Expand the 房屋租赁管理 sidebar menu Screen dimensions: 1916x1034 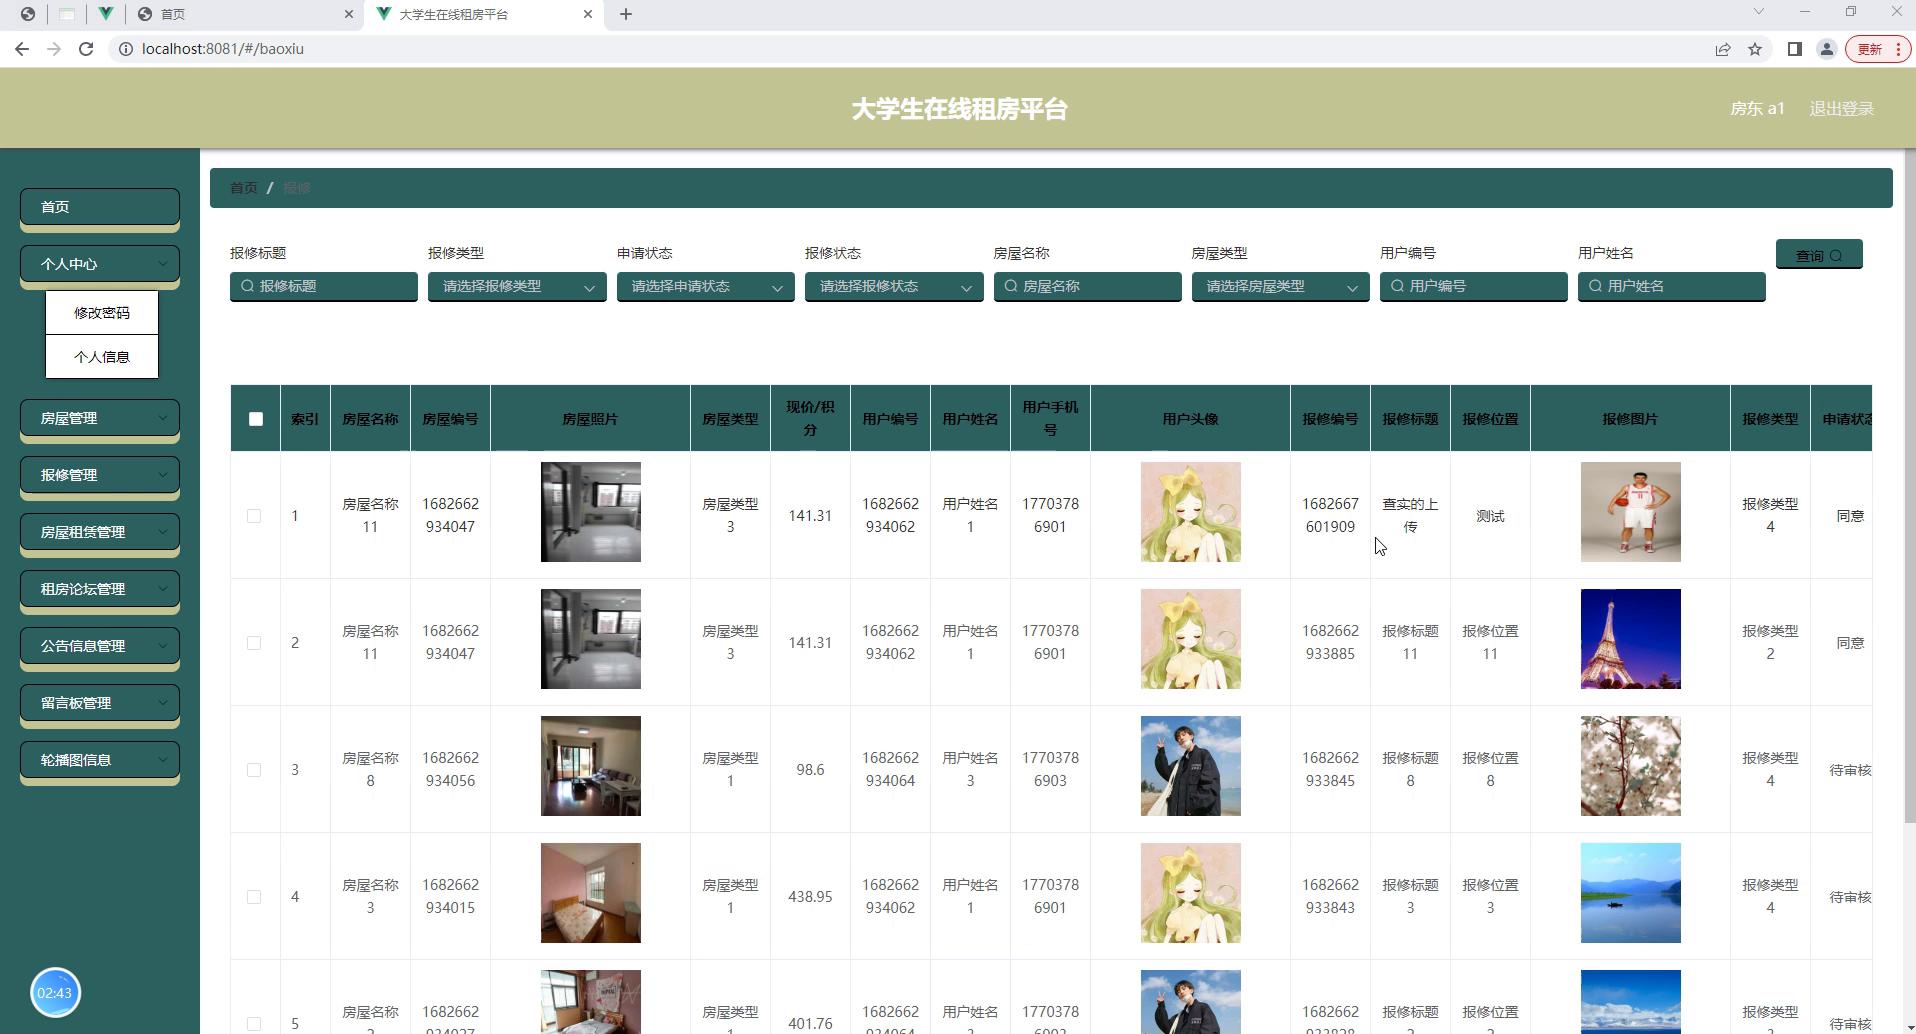(x=100, y=532)
